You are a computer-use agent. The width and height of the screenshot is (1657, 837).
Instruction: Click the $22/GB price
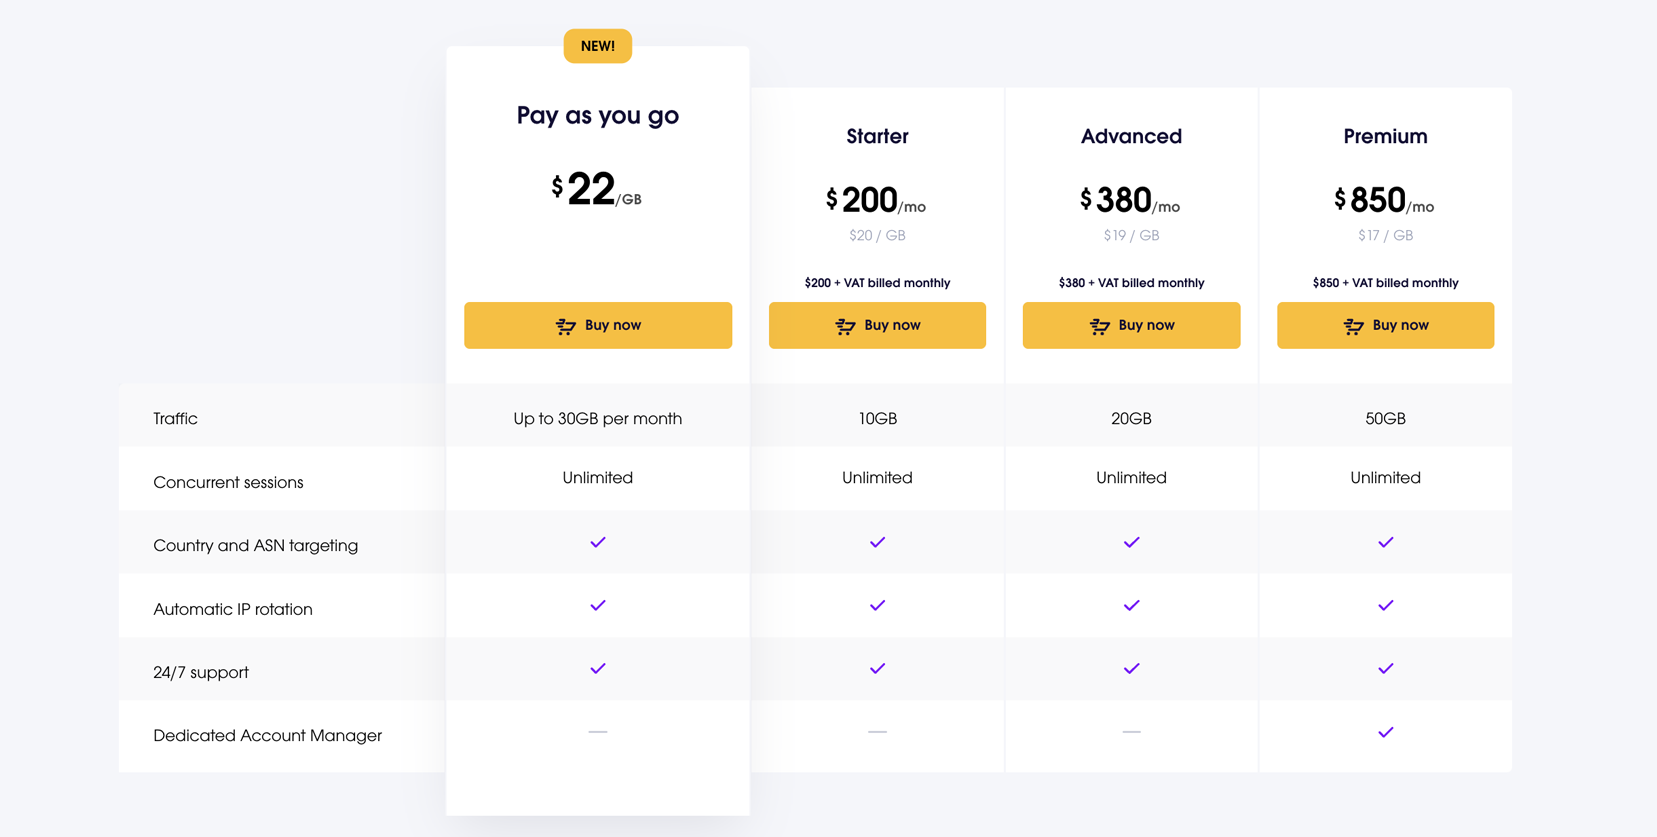click(597, 189)
